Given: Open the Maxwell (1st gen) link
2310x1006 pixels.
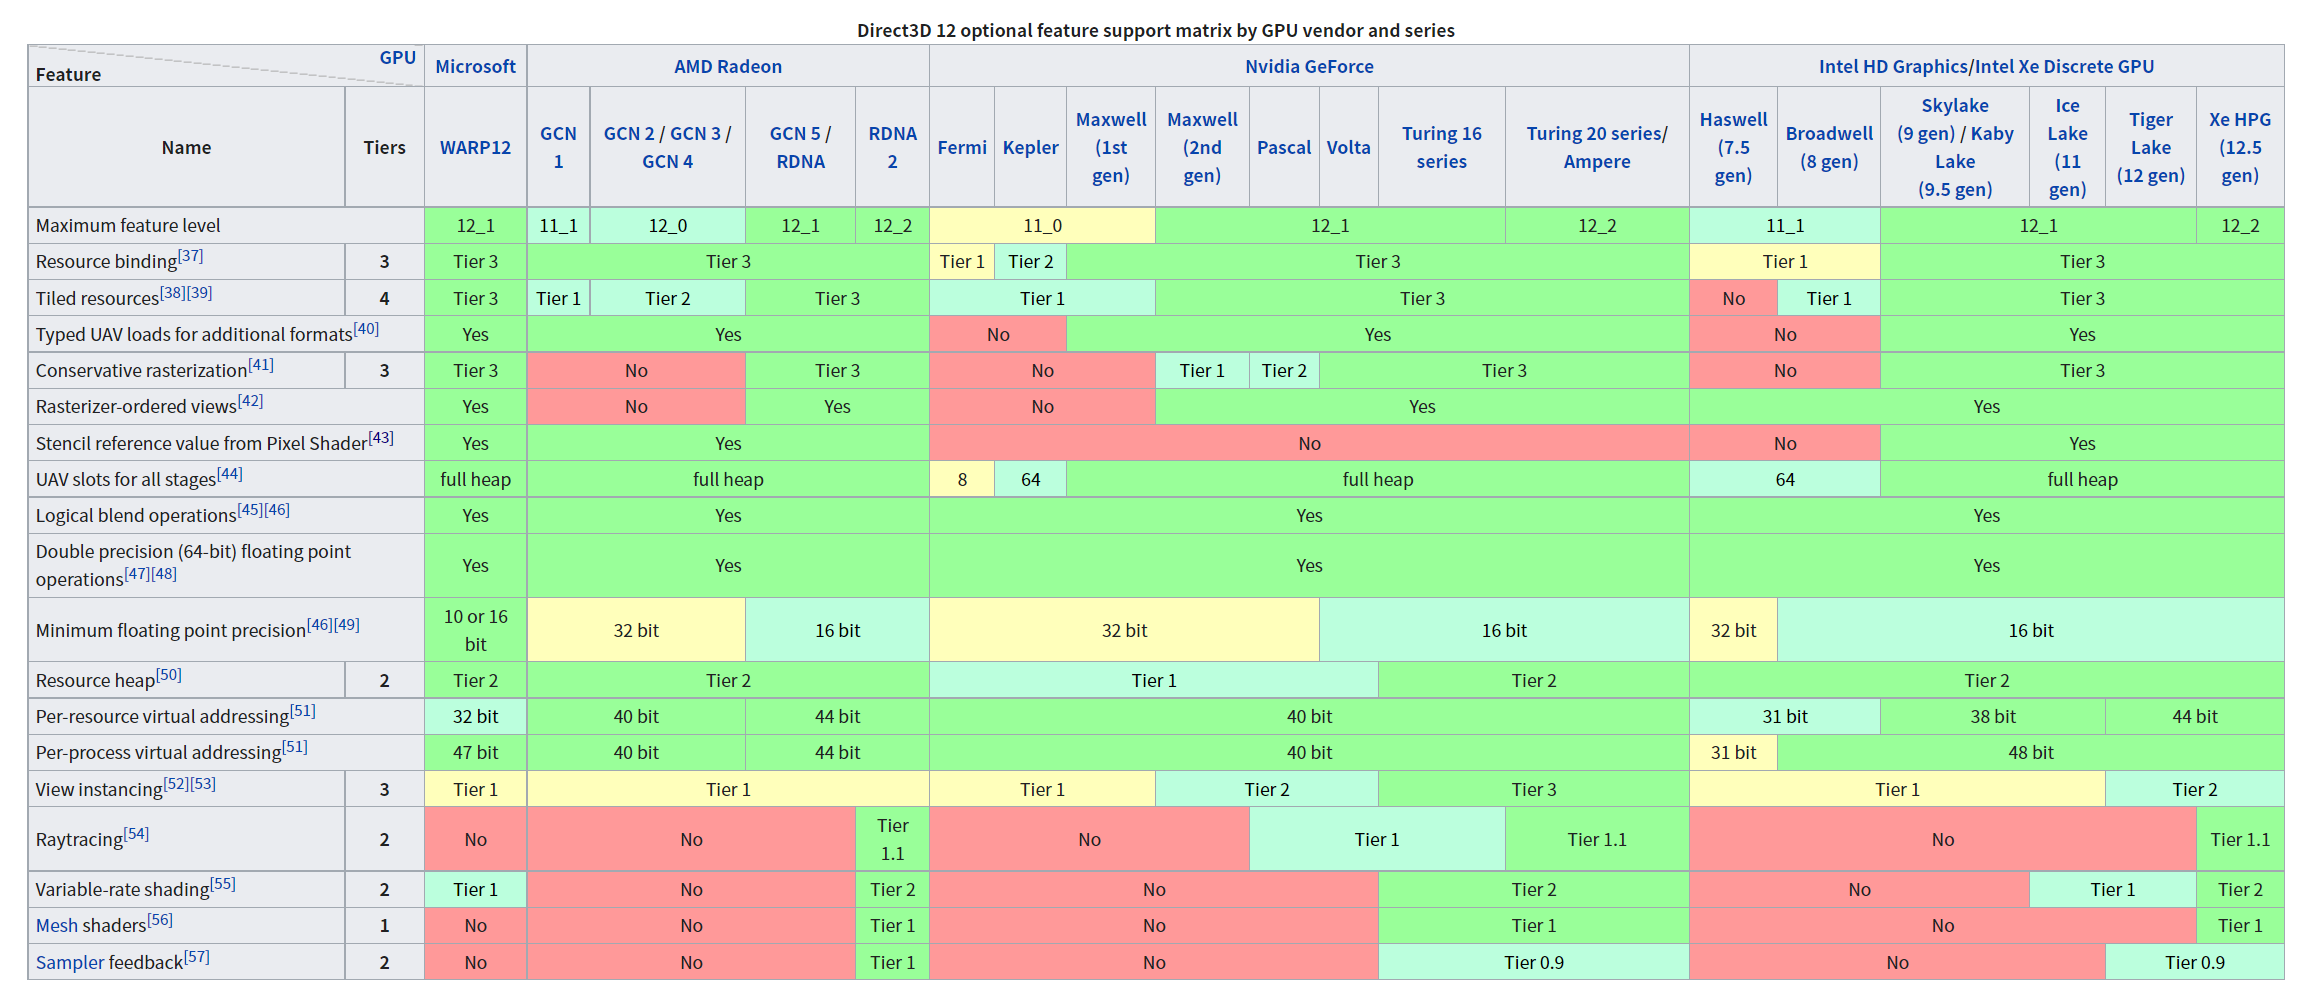Looking at the screenshot, I should [x=1110, y=147].
